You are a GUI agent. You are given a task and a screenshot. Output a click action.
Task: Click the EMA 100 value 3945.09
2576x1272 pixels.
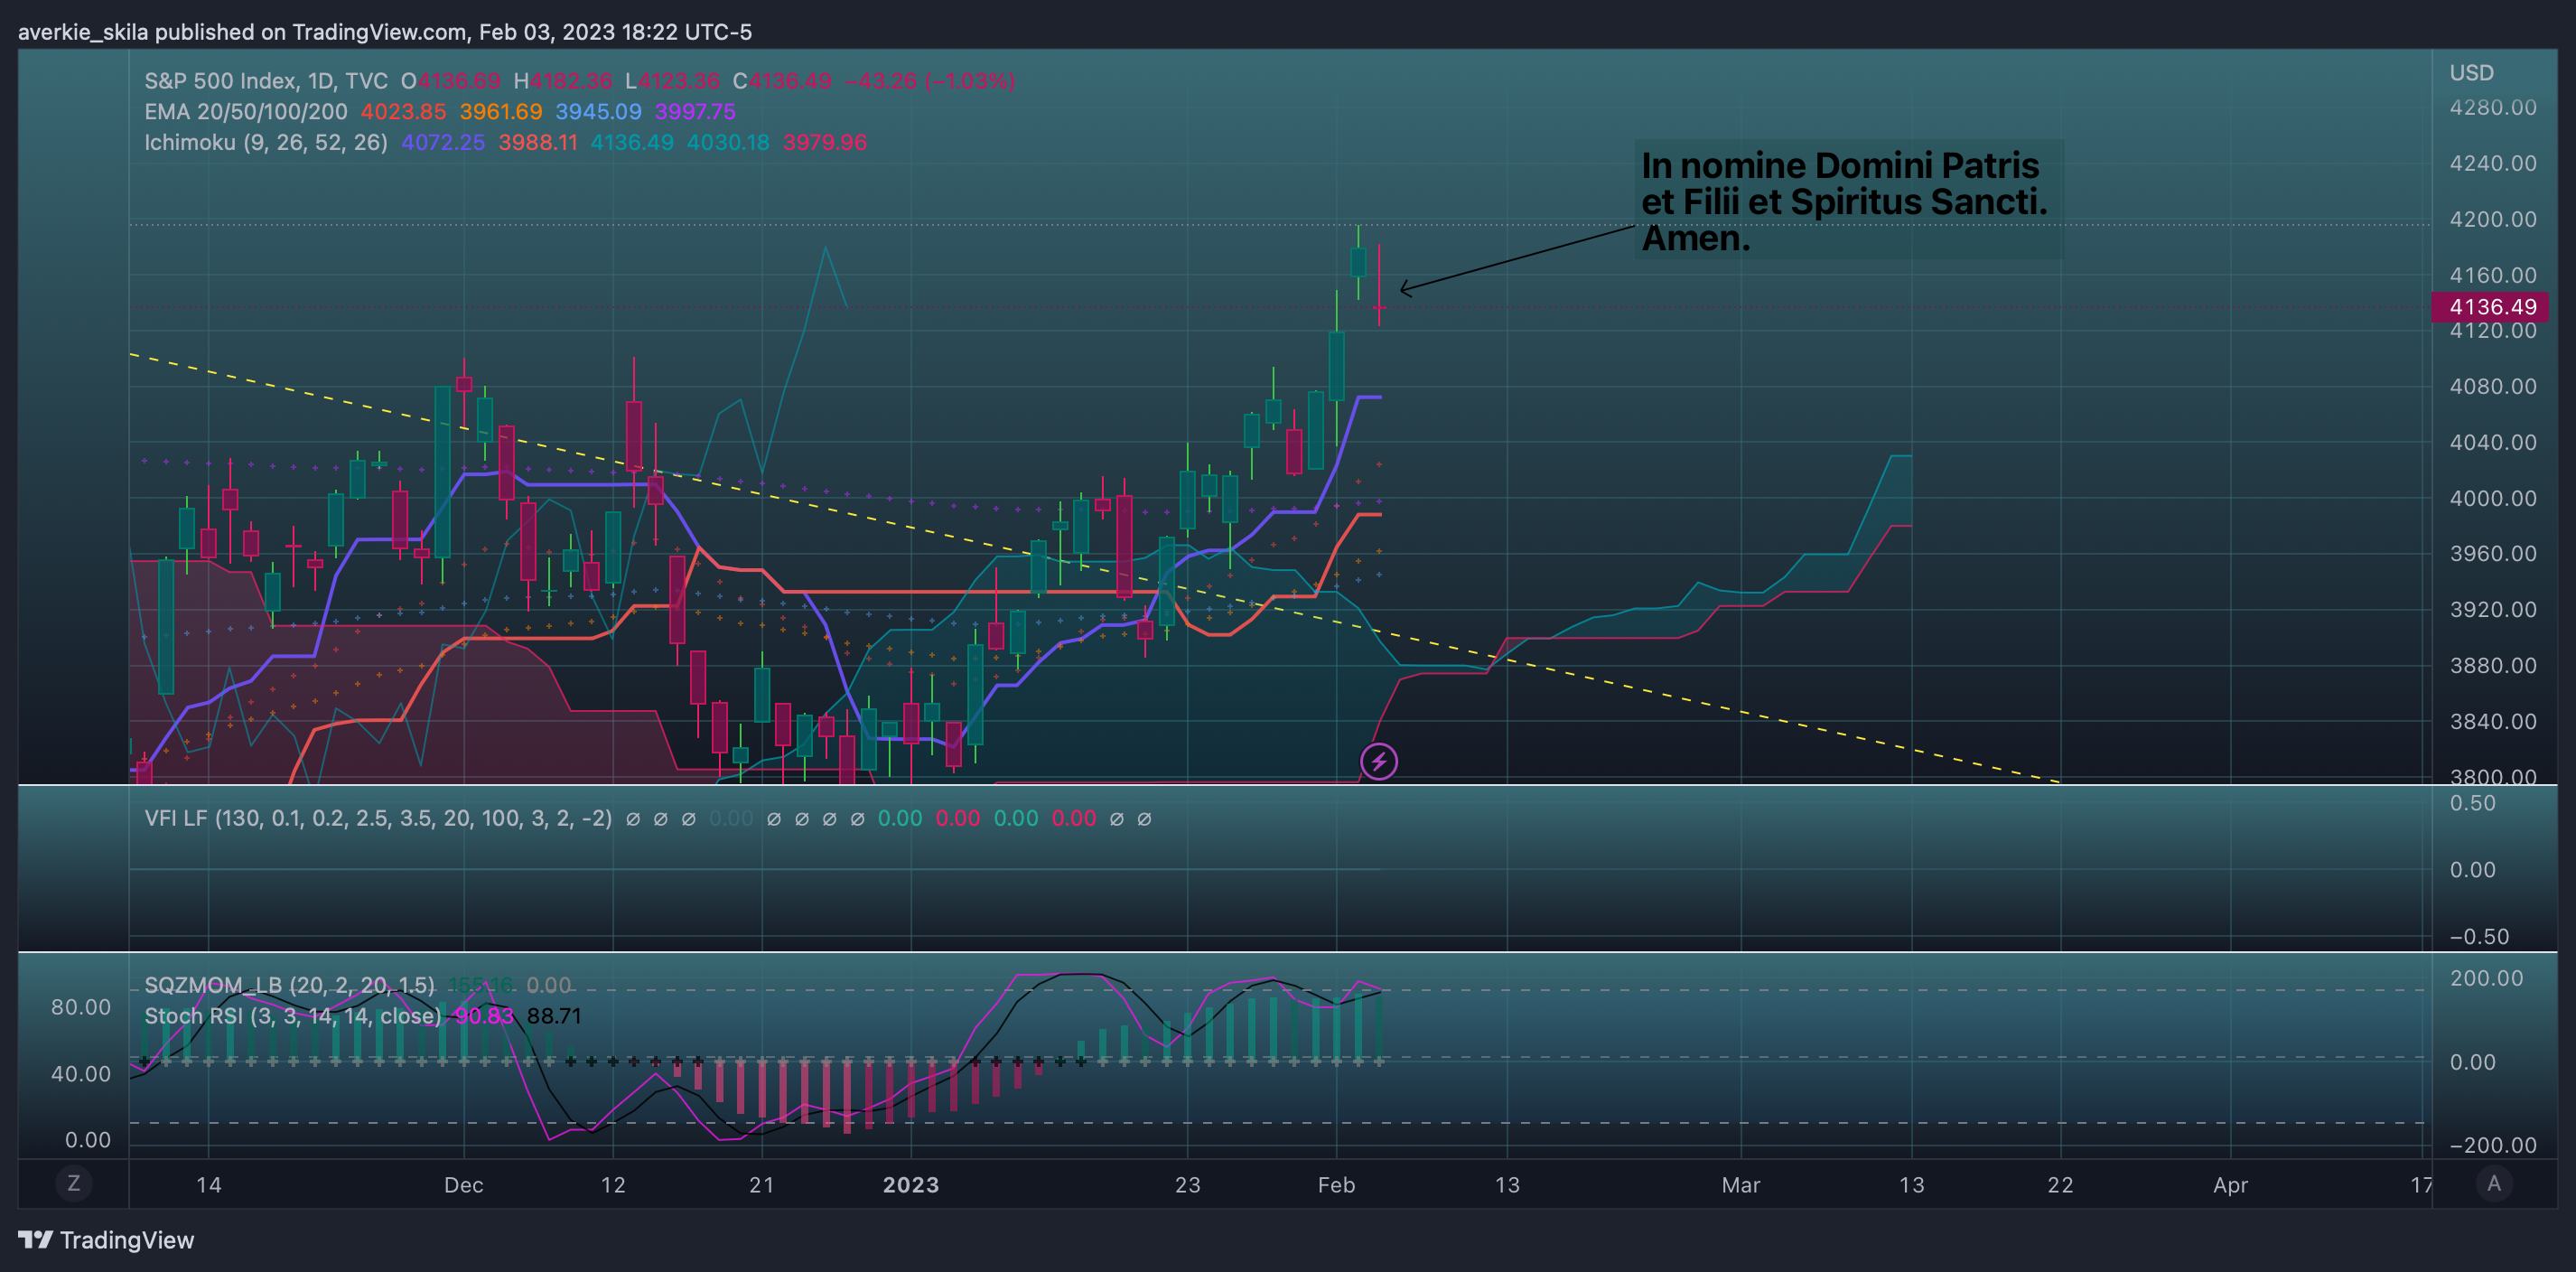click(x=598, y=112)
